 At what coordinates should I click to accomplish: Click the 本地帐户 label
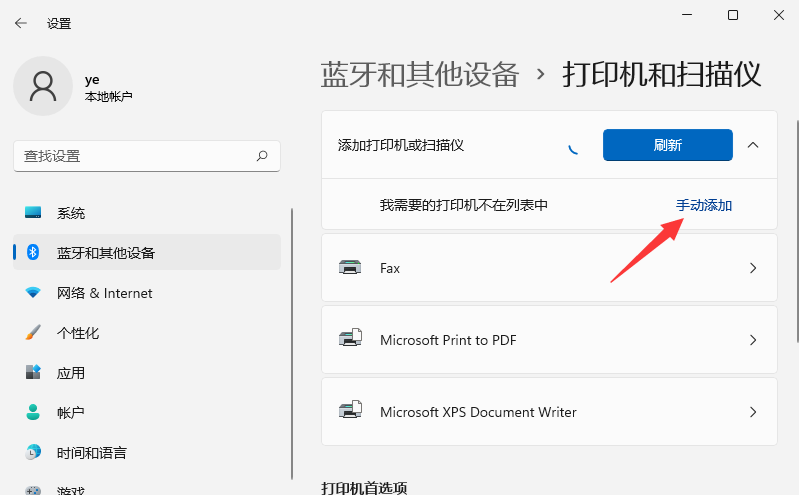pyautogui.click(x=109, y=96)
